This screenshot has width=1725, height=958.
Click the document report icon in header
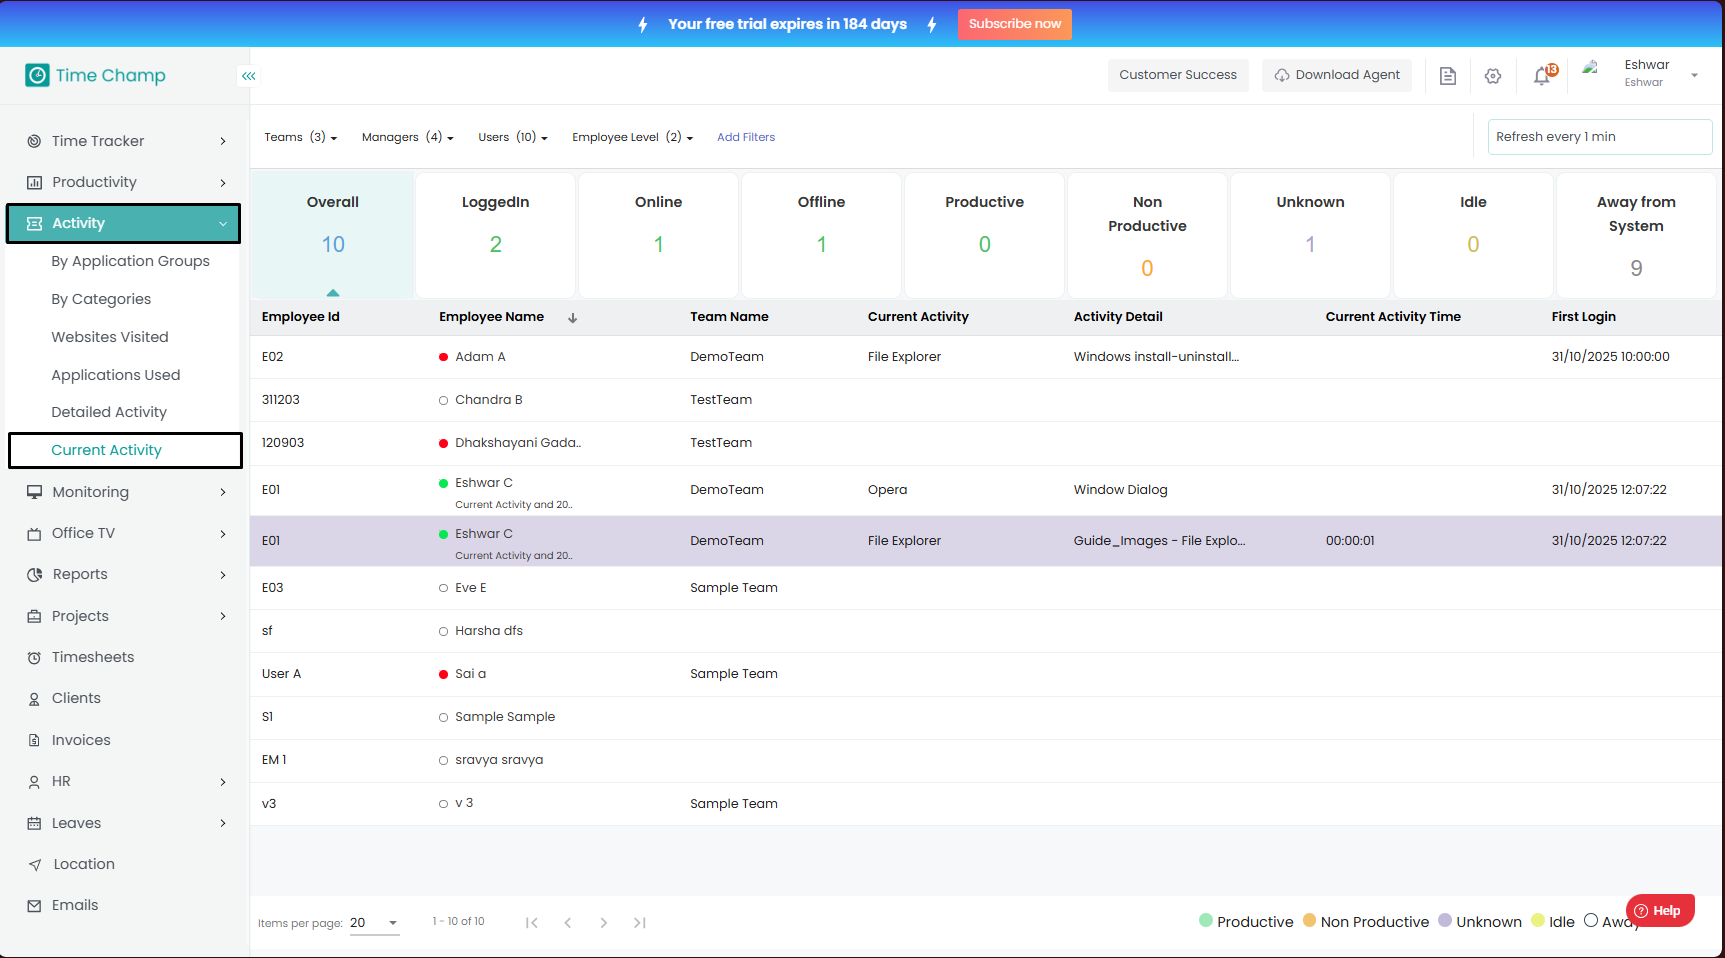[x=1447, y=76]
